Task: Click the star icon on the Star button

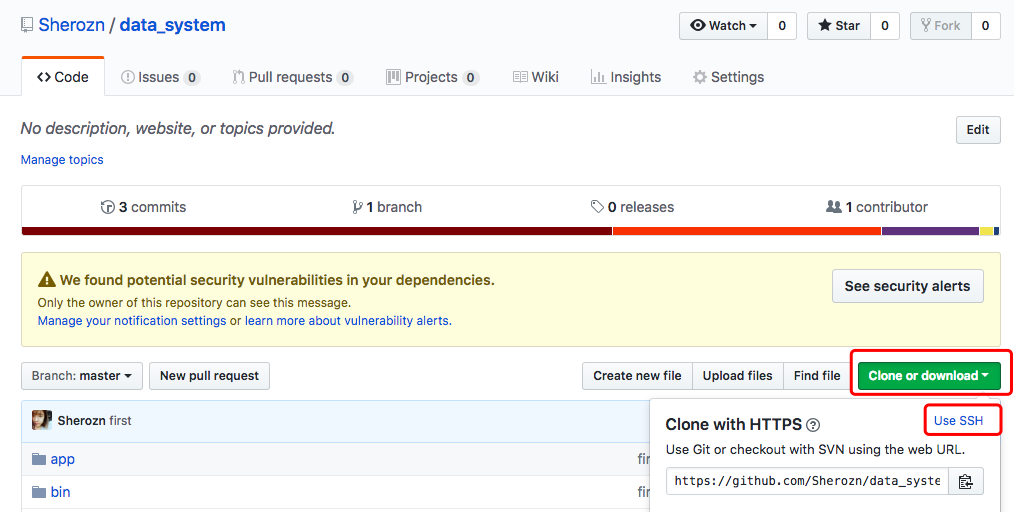Action: 825,25
